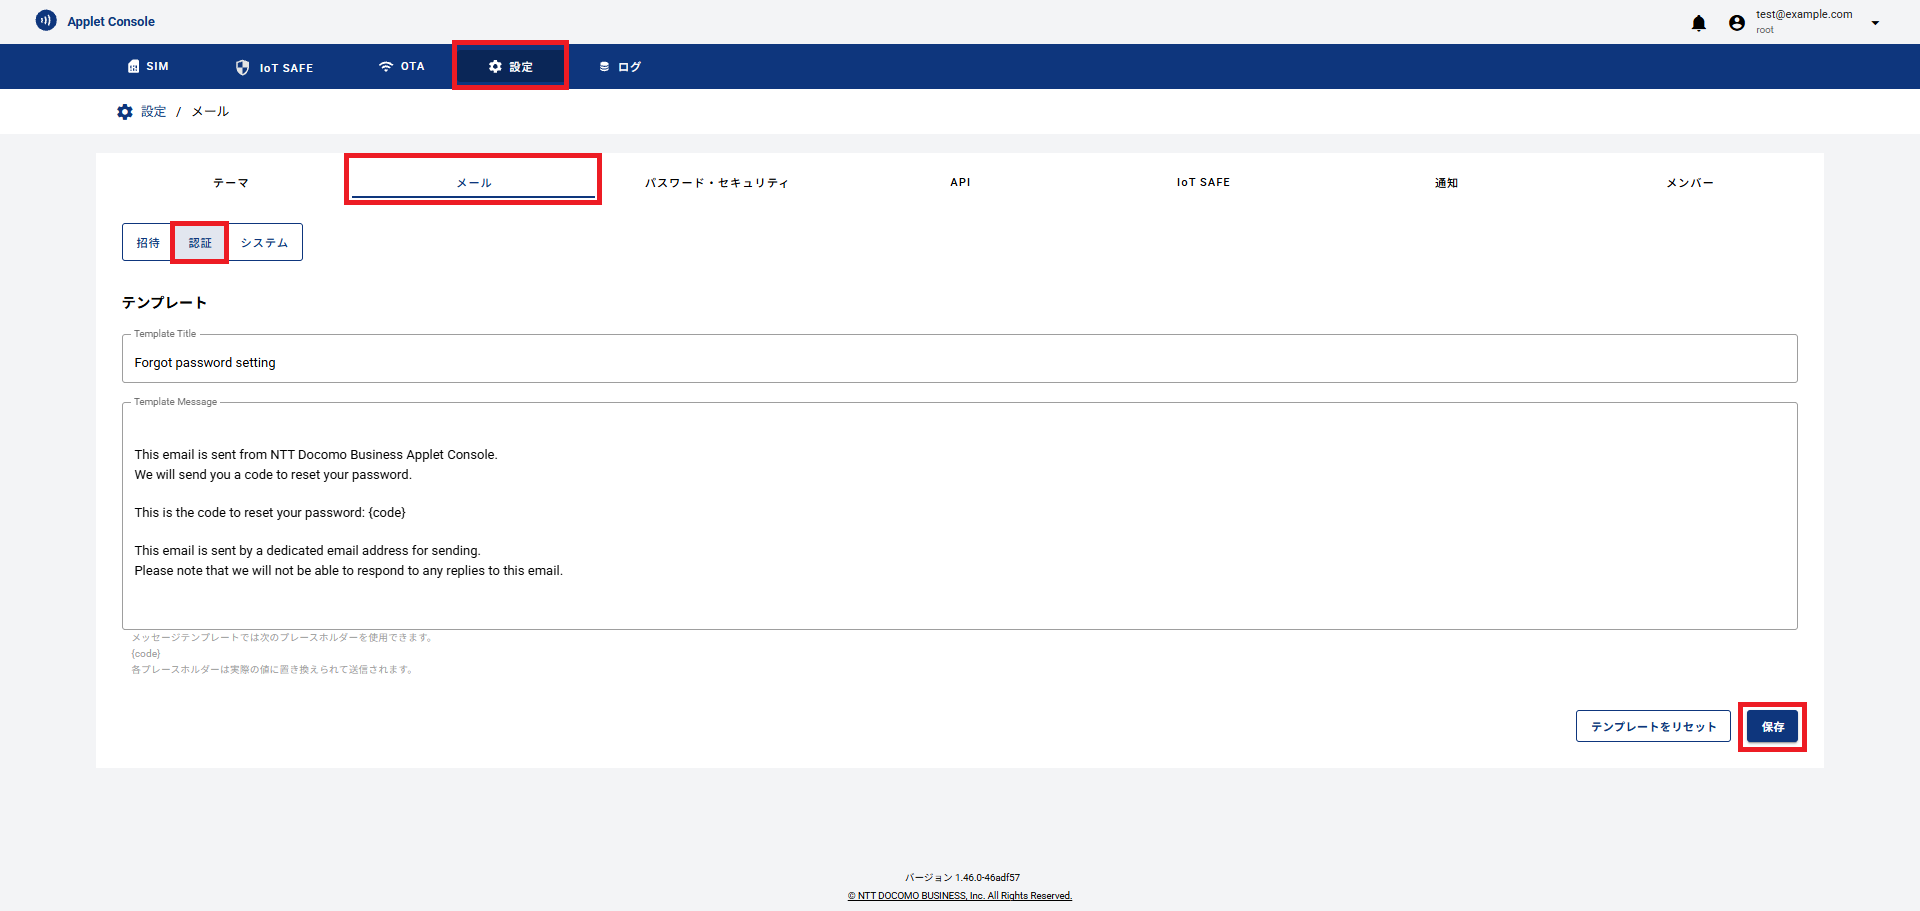Select the 認証 template toggle
The height and width of the screenshot is (911, 1920).
click(x=200, y=243)
